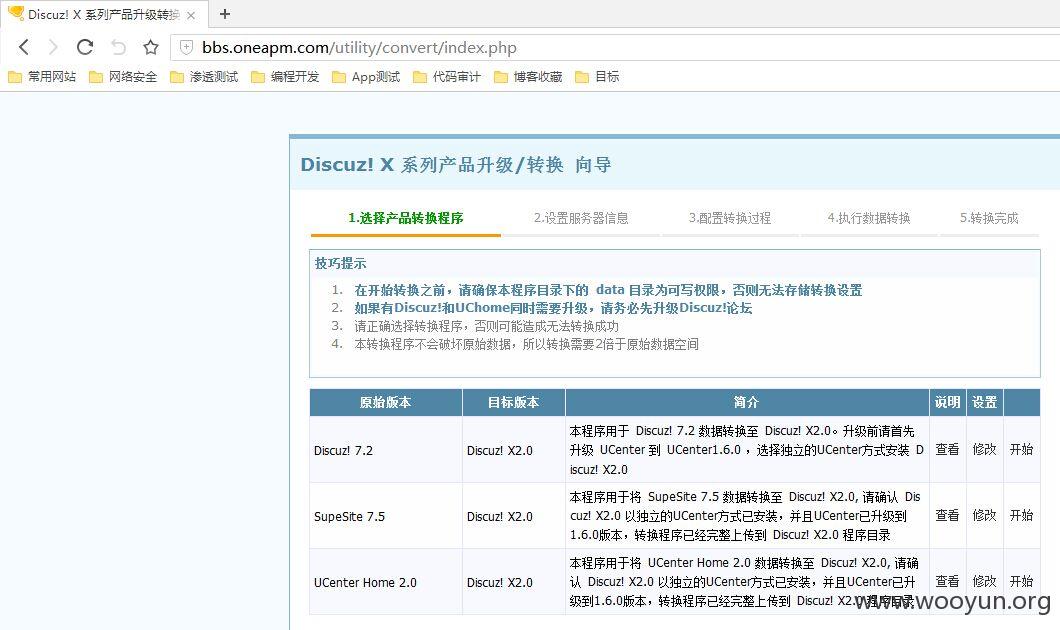Click tip 4 about 2倍 data space

(x=527, y=345)
